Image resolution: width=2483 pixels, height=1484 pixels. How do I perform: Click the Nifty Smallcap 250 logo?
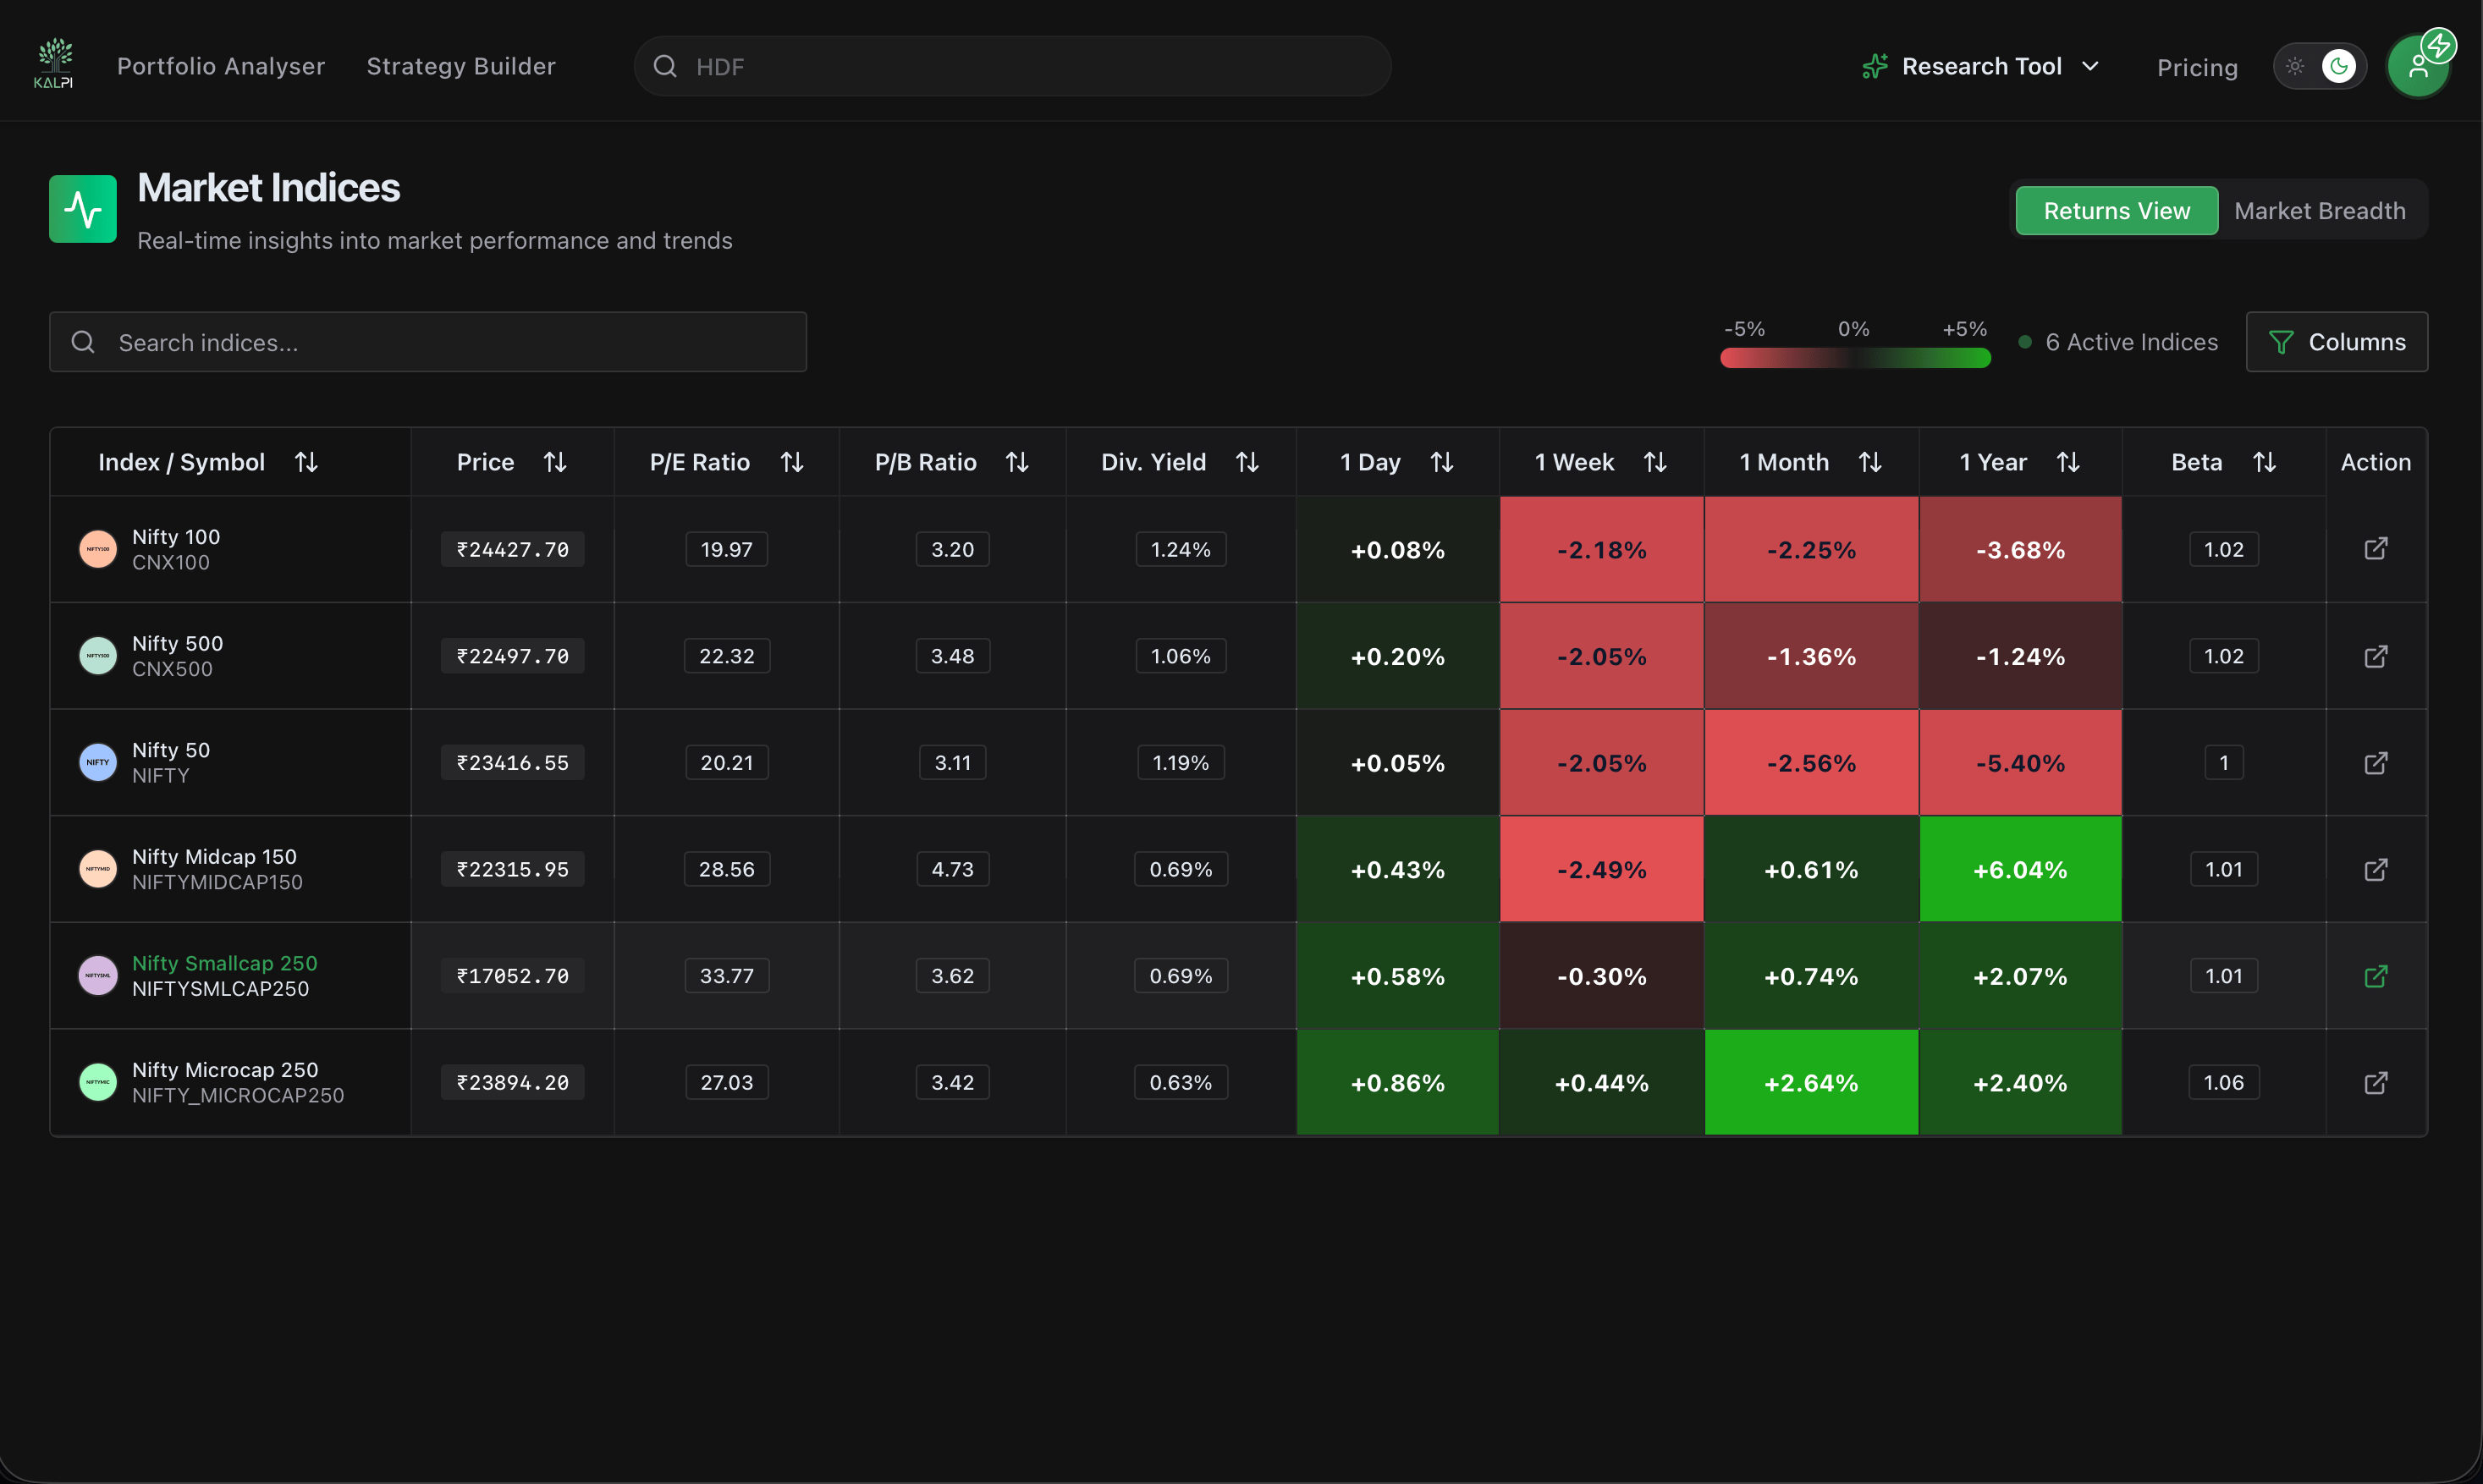98,975
